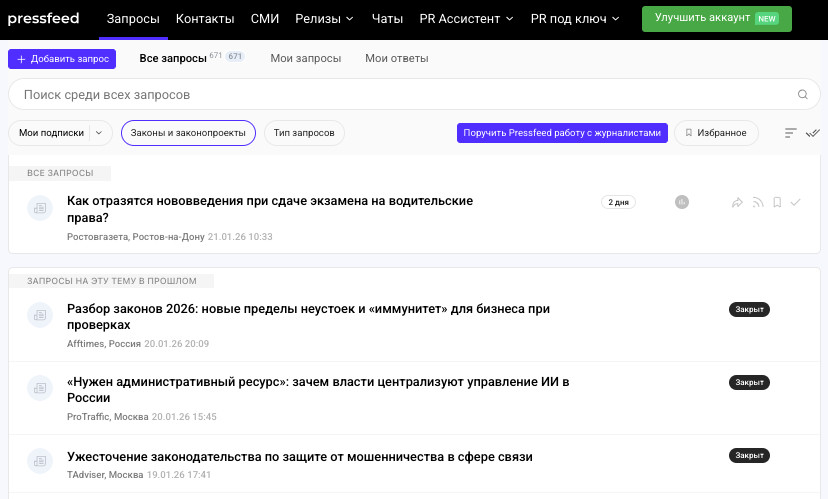Click the share arrow icon on the driving exam request
The width and height of the screenshot is (828, 499).
pos(737,203)
